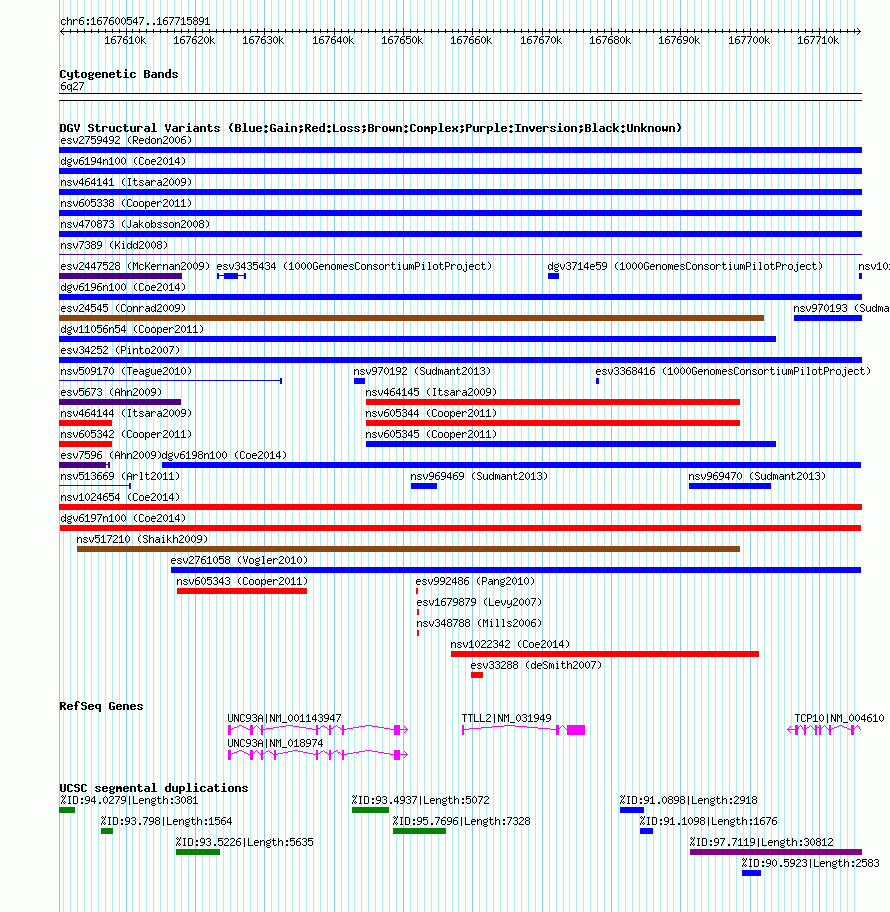Screen dimensions: 890x912
Task: Click the left arrow end of ruler
Action: tap(62, 31)
